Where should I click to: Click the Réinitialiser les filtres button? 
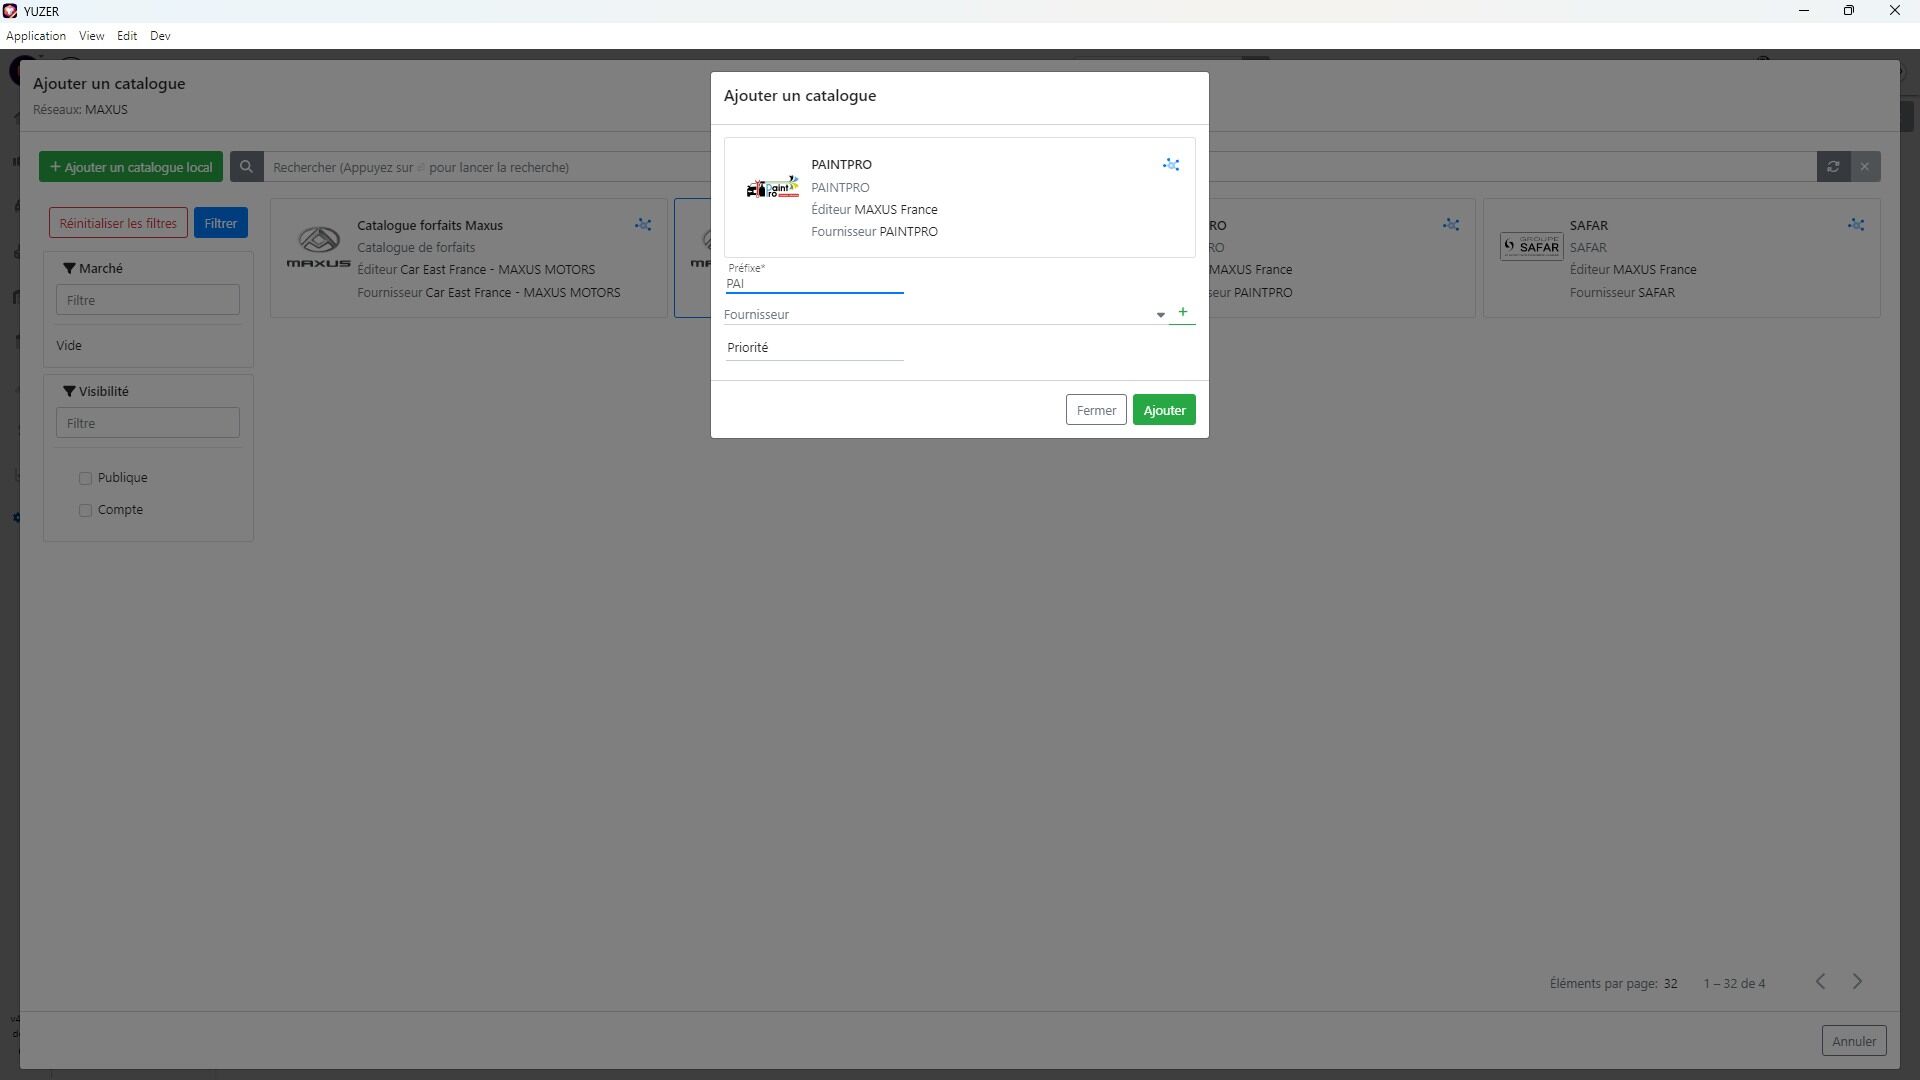tap(118, 223)
